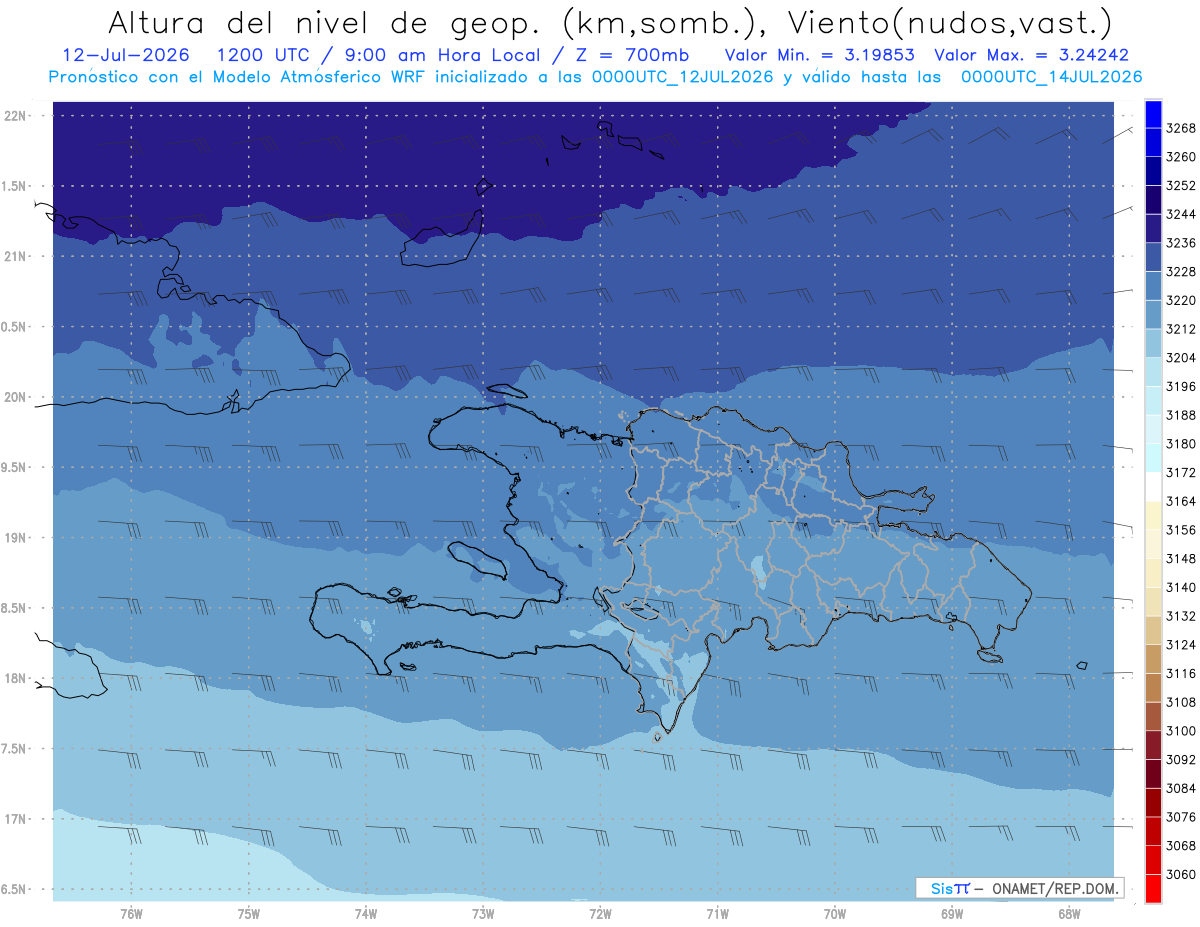Pick the legend swatch between 3228 and 3220

tap(1153, 286)
